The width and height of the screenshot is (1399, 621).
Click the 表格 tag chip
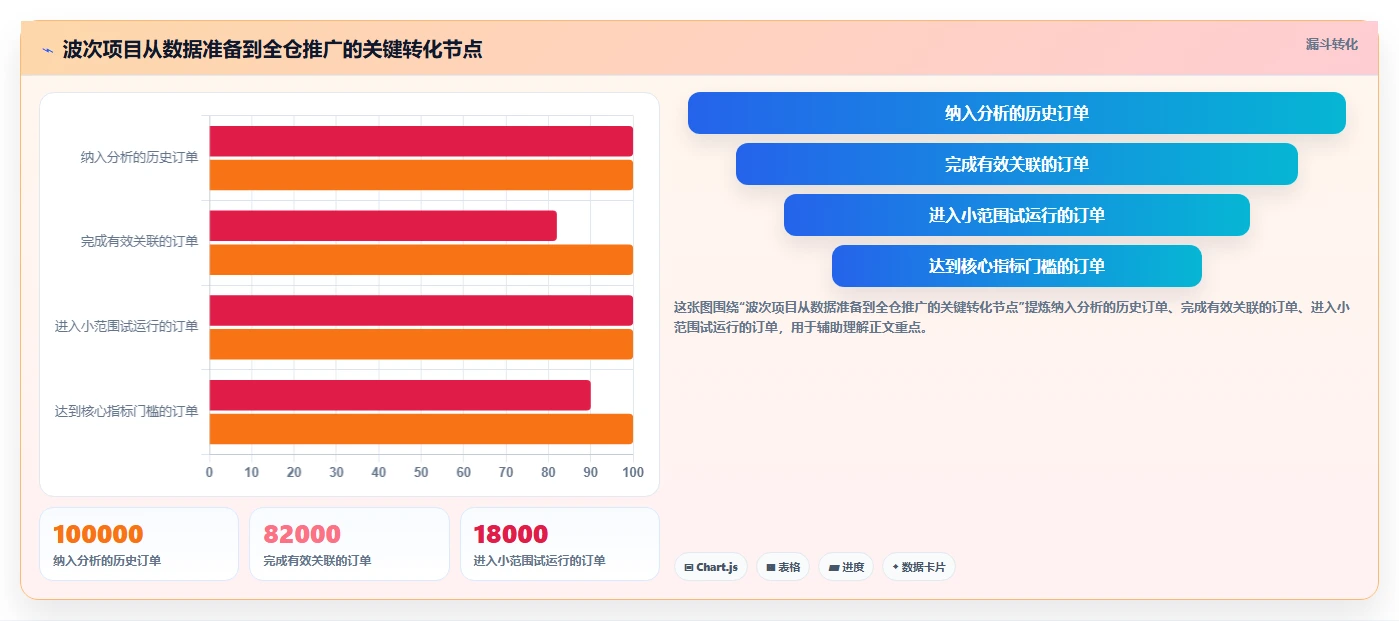coord(782,567)
